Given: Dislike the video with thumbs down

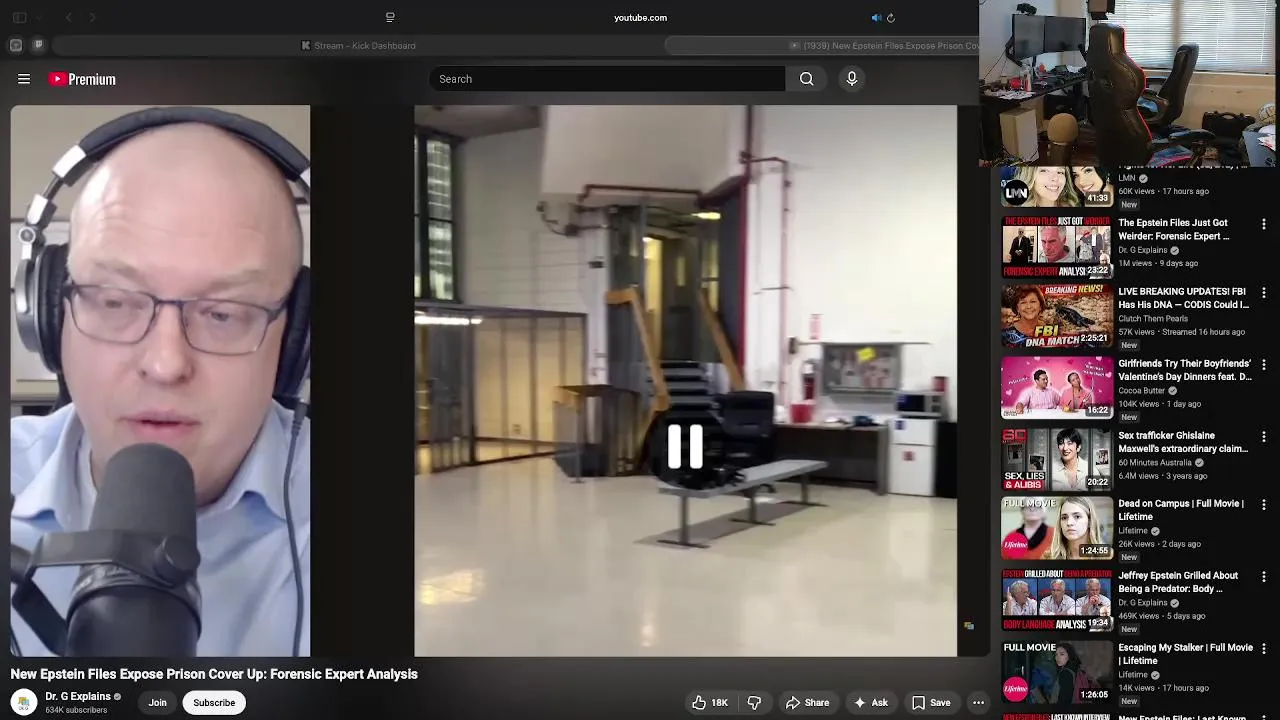Looking at the screenshot, I should (755, 703).
